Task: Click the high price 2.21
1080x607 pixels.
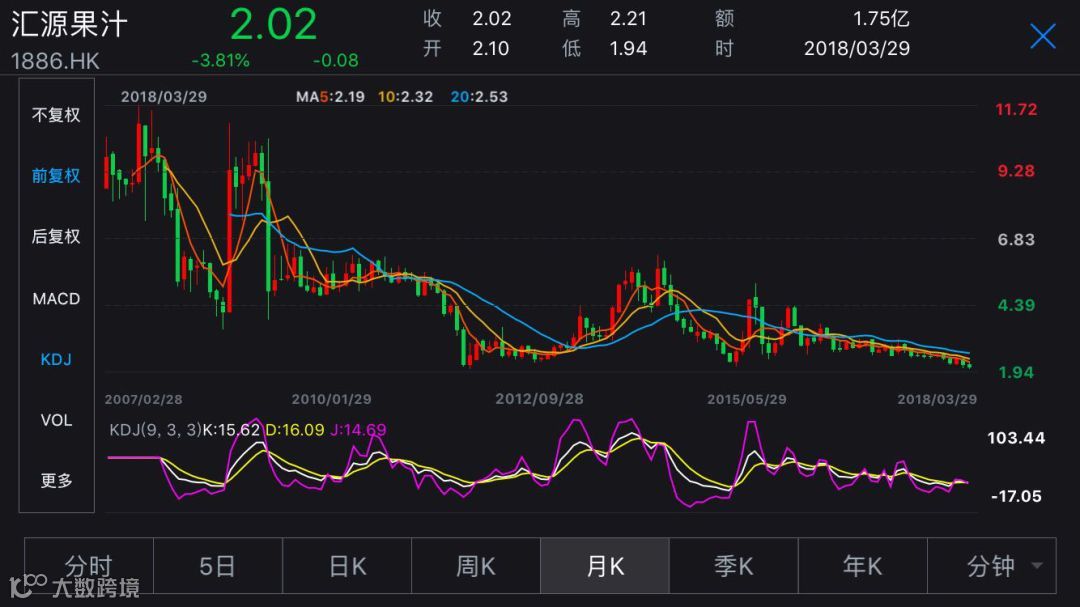Action: pyautogui.click(x=628, y=19)
